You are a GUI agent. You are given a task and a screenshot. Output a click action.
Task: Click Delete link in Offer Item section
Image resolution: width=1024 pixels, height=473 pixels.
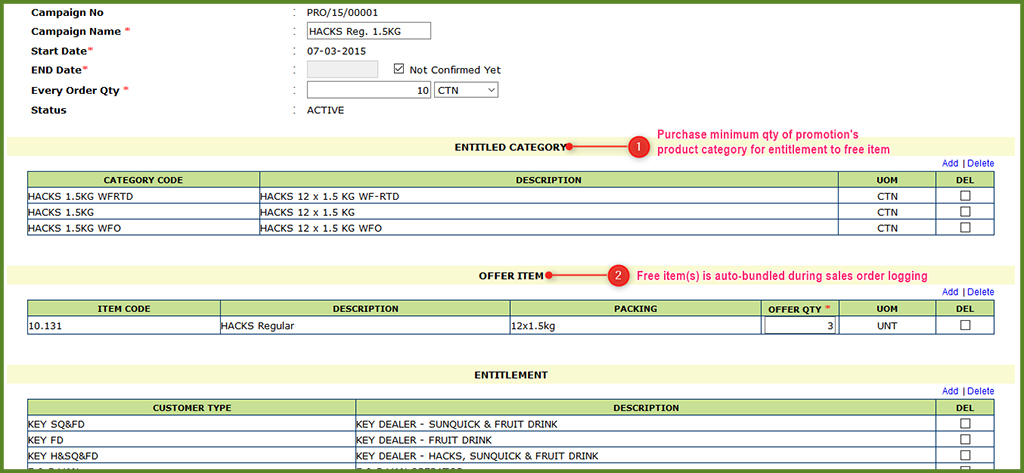(x=981, y=292)
